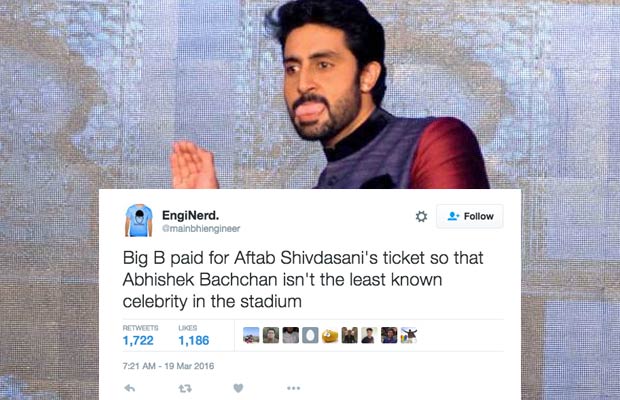The height and width of the screenshot is (400, 620).
Task: Open EngiNerd's blue t-shirt profile picture
Action: tap(138, 221)
